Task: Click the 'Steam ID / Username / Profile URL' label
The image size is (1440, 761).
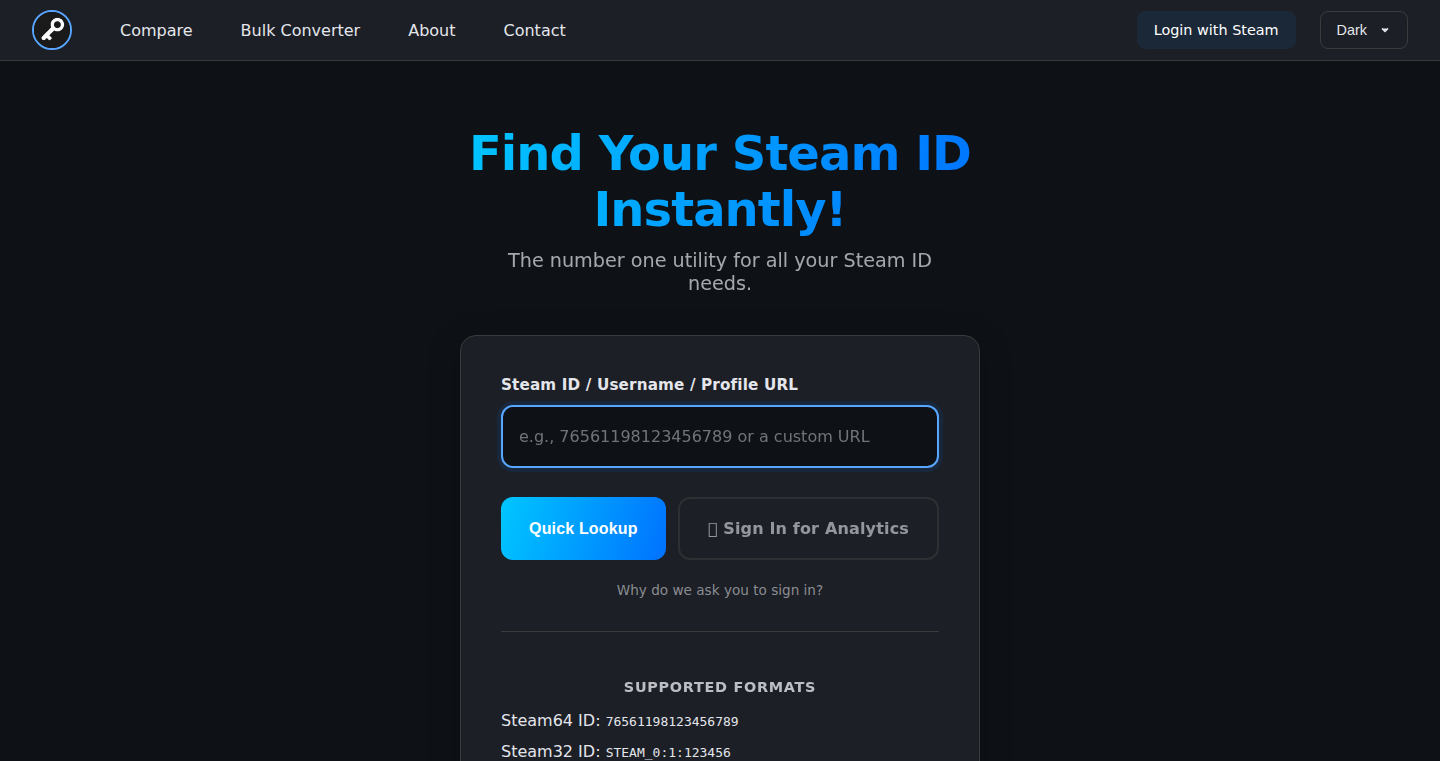Action: tap(649, 384)
